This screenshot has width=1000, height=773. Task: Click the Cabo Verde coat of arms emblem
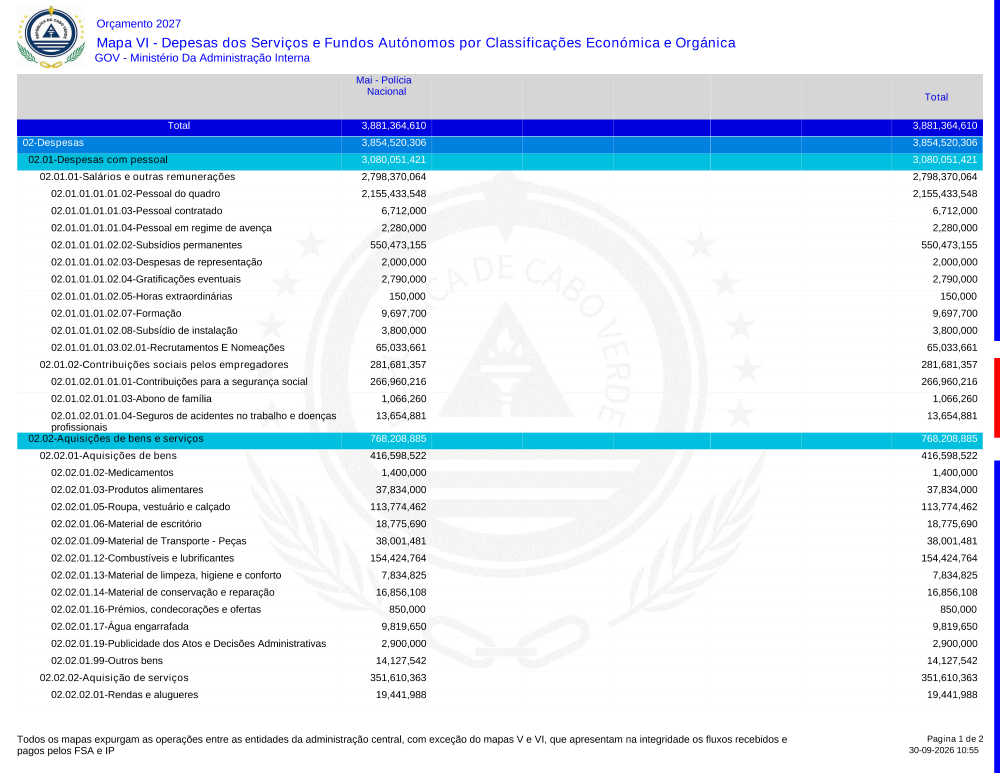[x=51, y=37]
